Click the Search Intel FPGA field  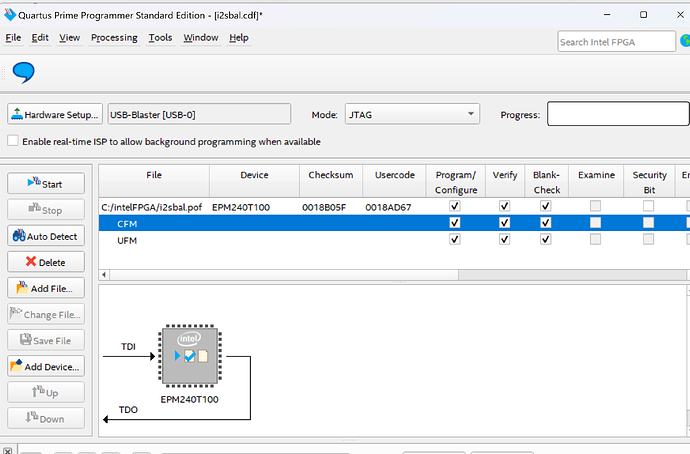coord(617,41)
